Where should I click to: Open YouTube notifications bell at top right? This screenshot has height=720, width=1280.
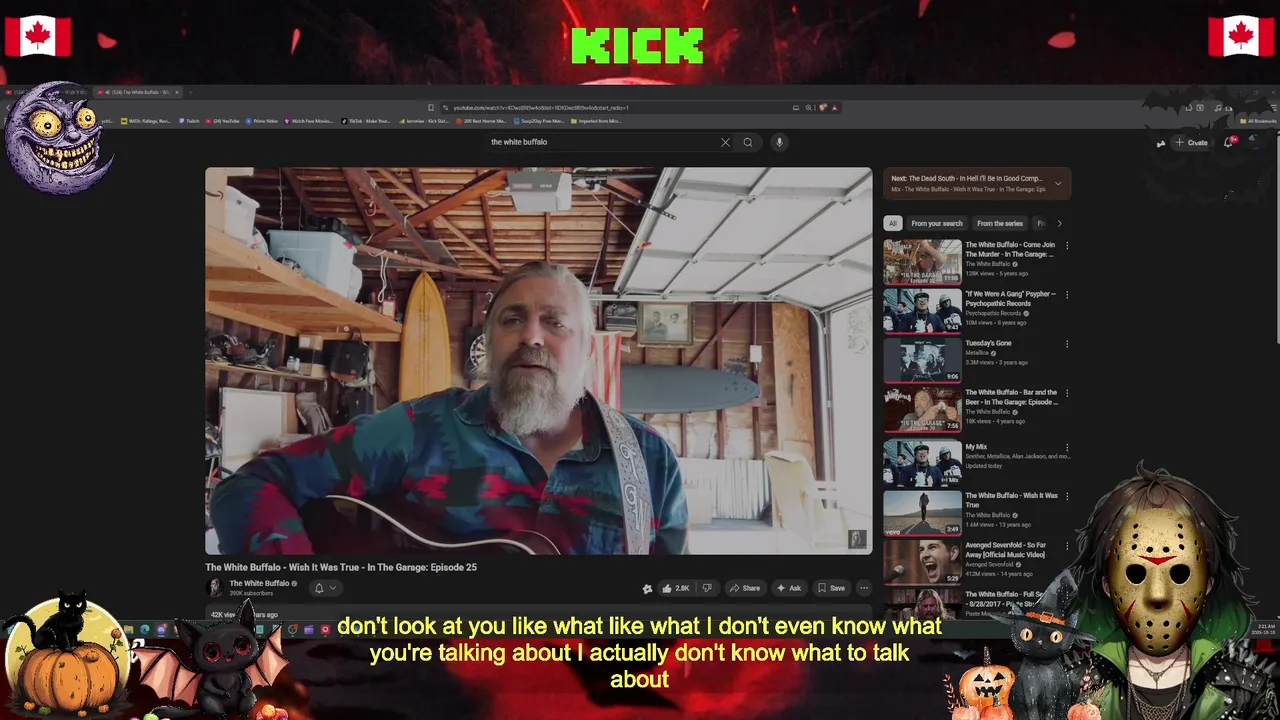tap(1229, 142)
